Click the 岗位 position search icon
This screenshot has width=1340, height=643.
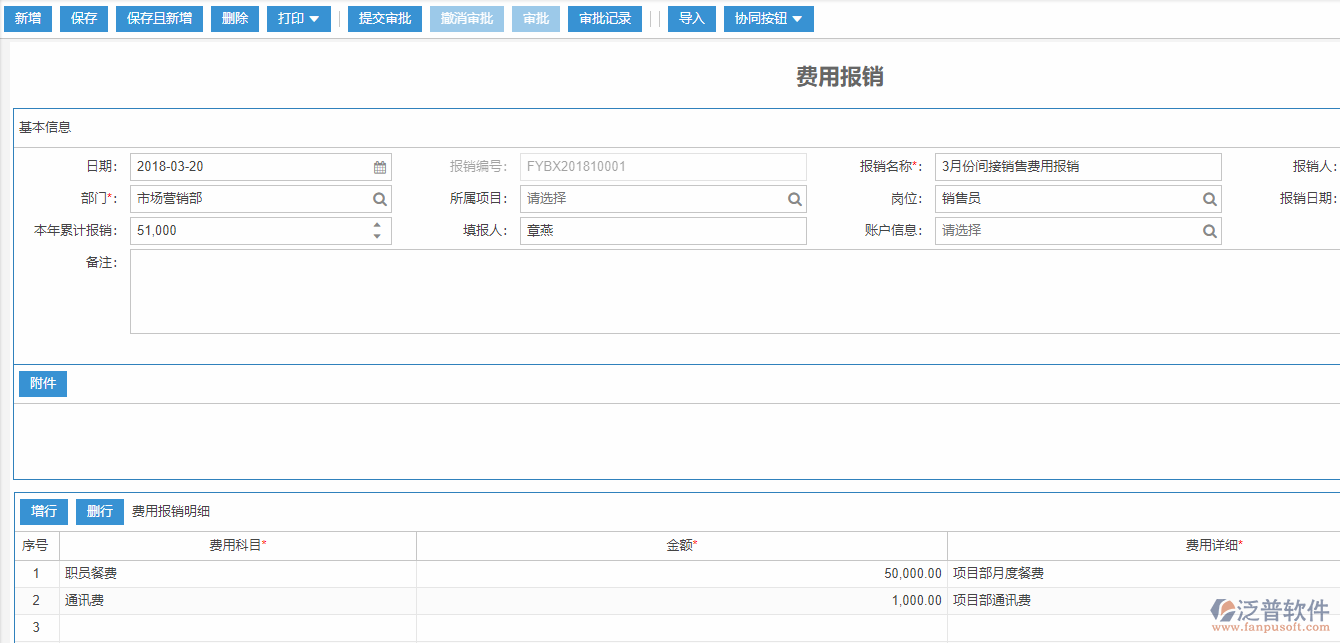click(1209, 198)
